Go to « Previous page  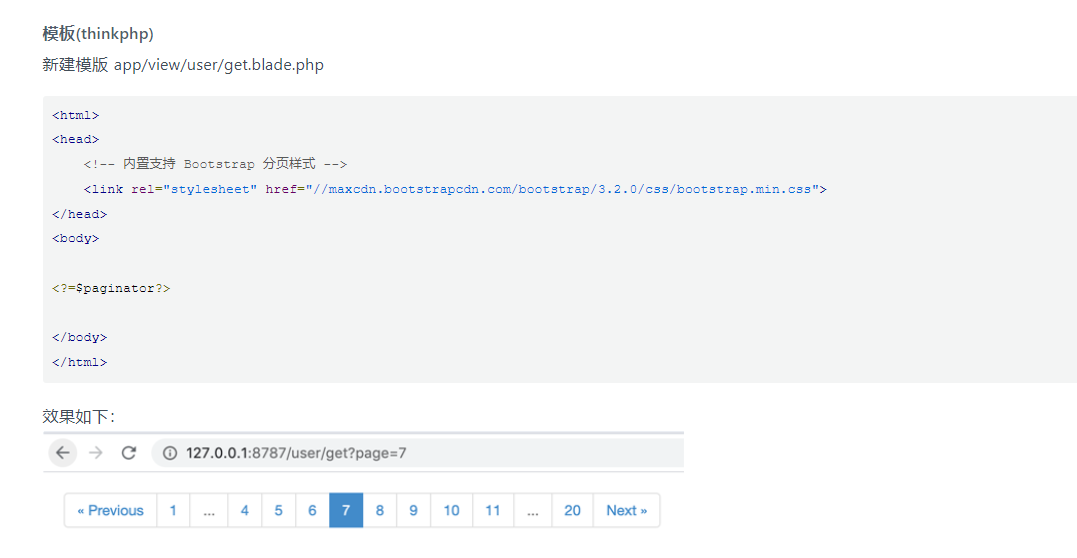point(111,511)
